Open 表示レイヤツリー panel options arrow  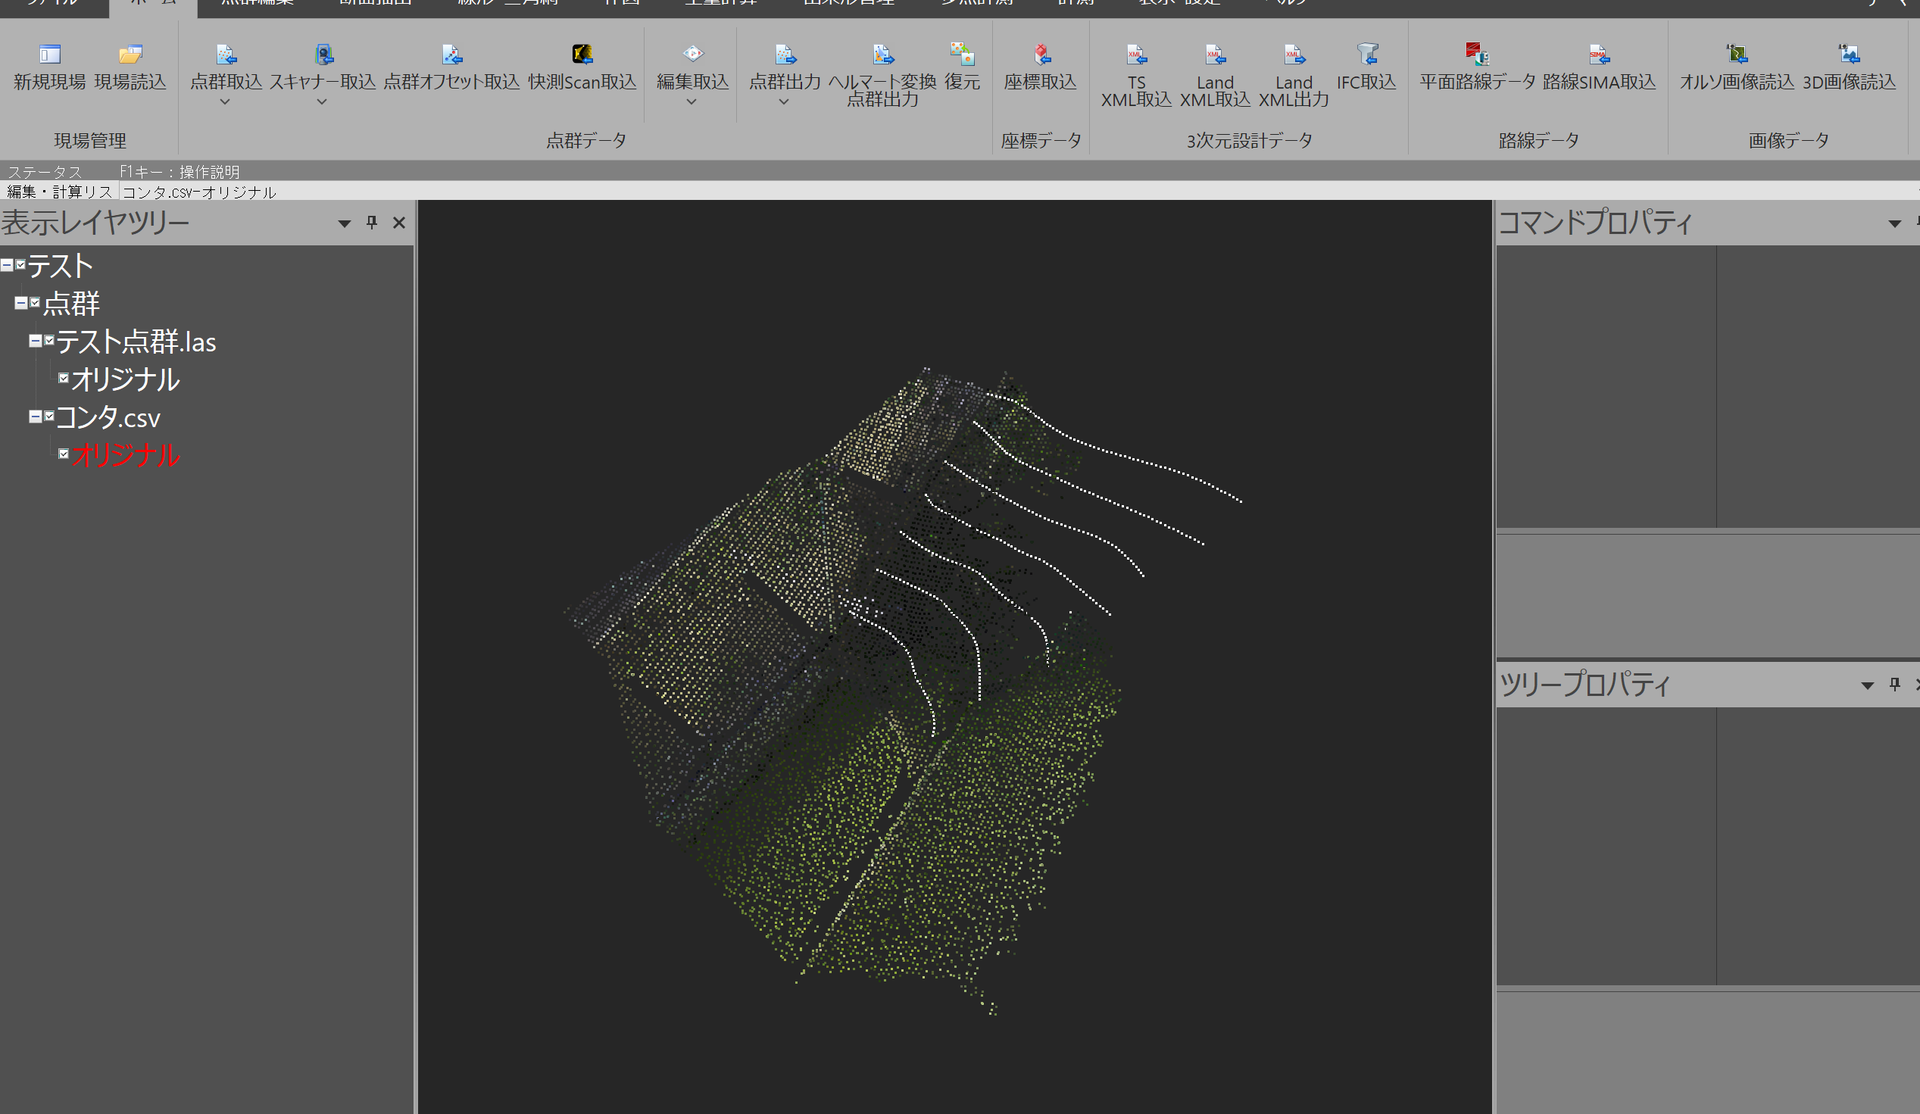point(344,223)
